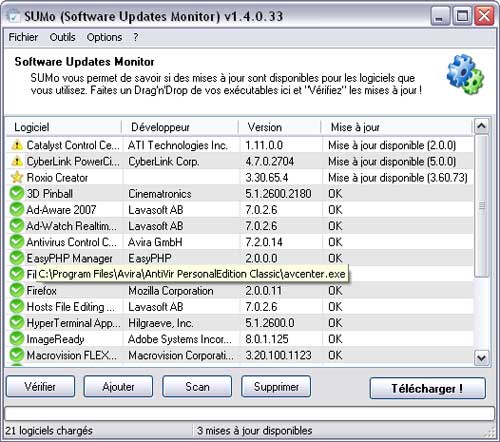
Task: Click green check icon for Ad-Watch Realtime
Action: pyautogui.click(x=17, y=226)
